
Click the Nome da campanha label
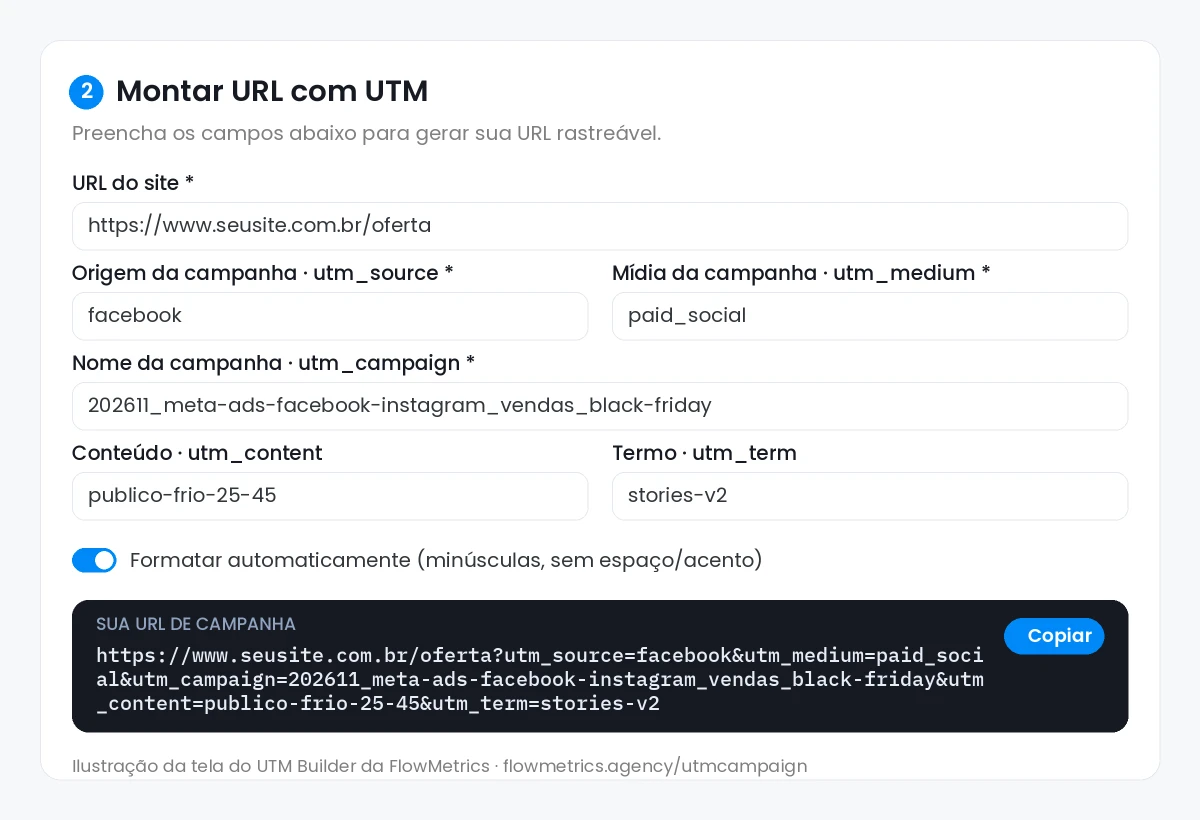pos(273,363)
